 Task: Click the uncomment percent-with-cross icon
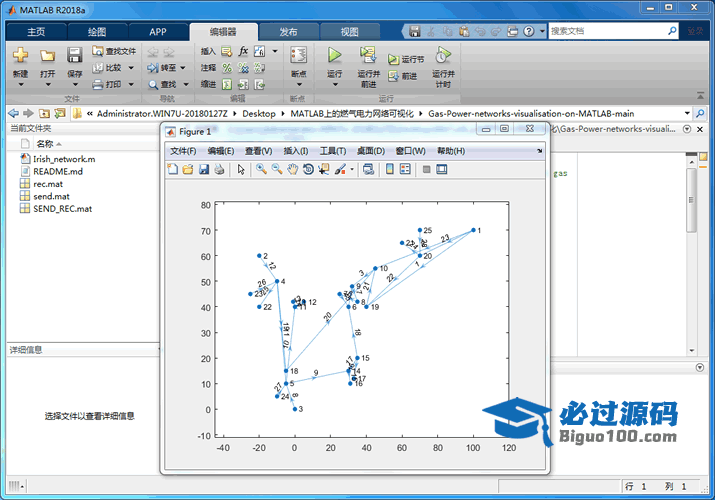click(x=243, y=68)
